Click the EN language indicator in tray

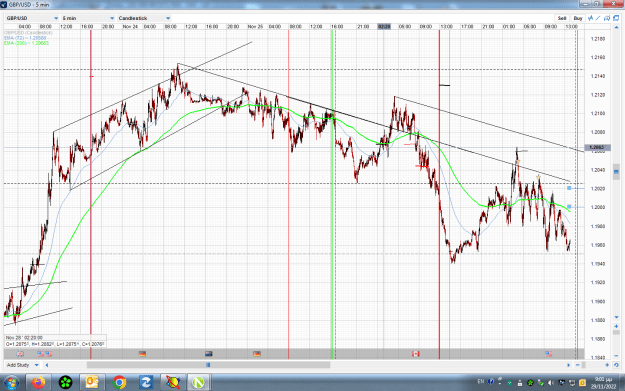click(x=481, y=381)
